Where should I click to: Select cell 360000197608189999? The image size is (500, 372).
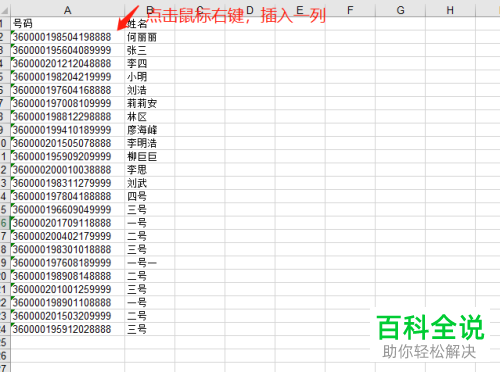point(67,263)
